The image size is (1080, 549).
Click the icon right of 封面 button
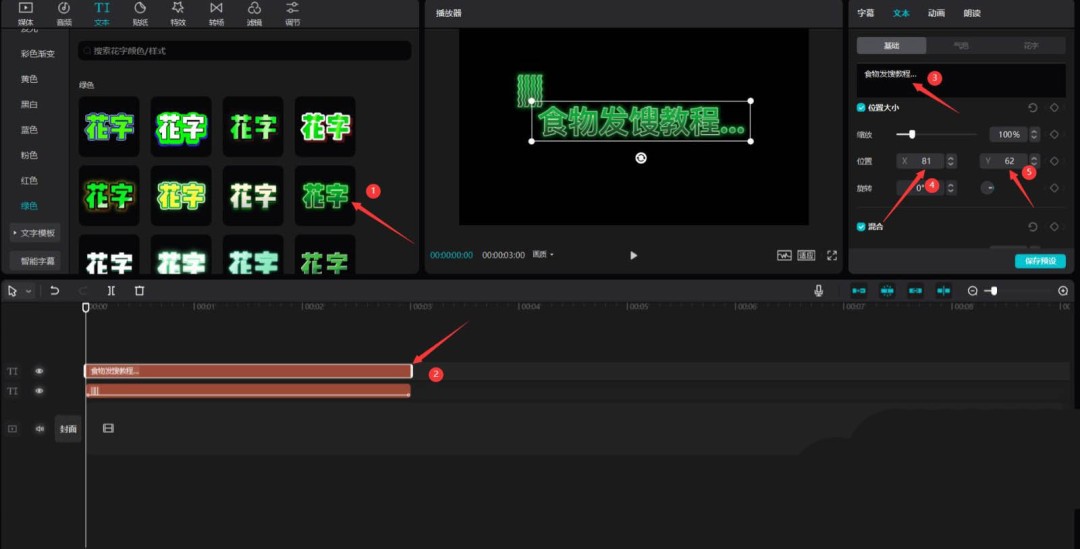pos(108,428)
